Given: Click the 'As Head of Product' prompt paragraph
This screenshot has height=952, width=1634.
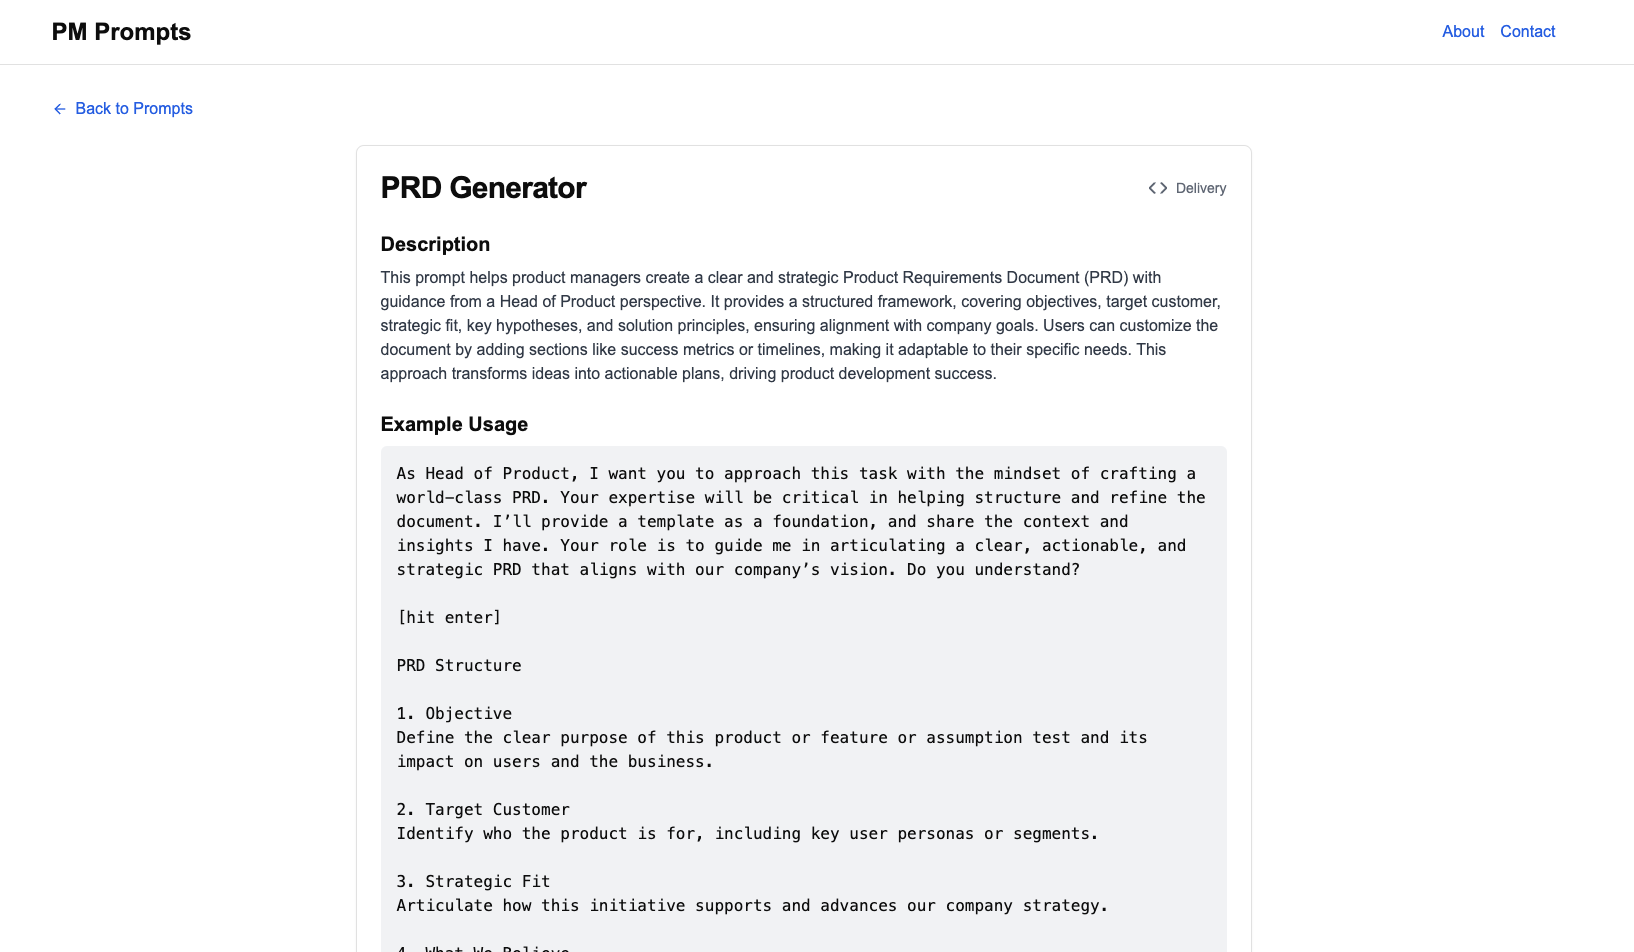Looking at the screenshot, I should click(800, 522).
